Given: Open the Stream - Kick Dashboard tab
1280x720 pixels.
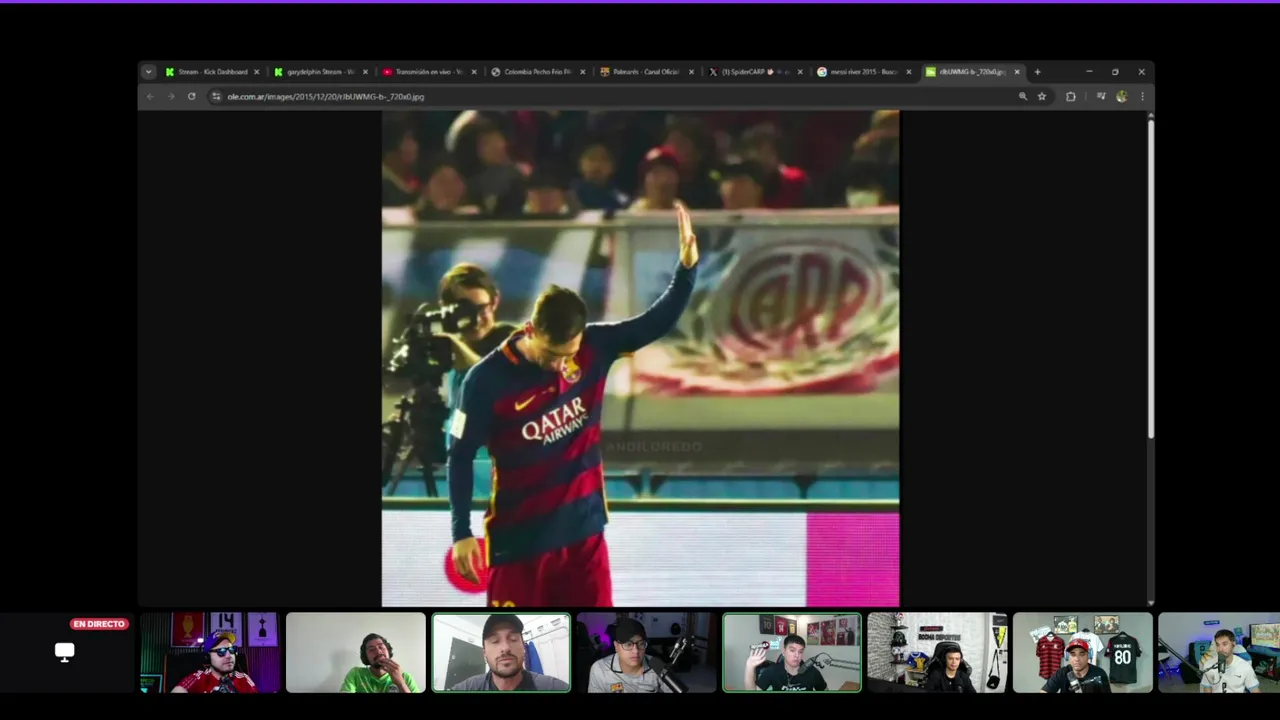Looking at the screenshot, I should (212, 72).
